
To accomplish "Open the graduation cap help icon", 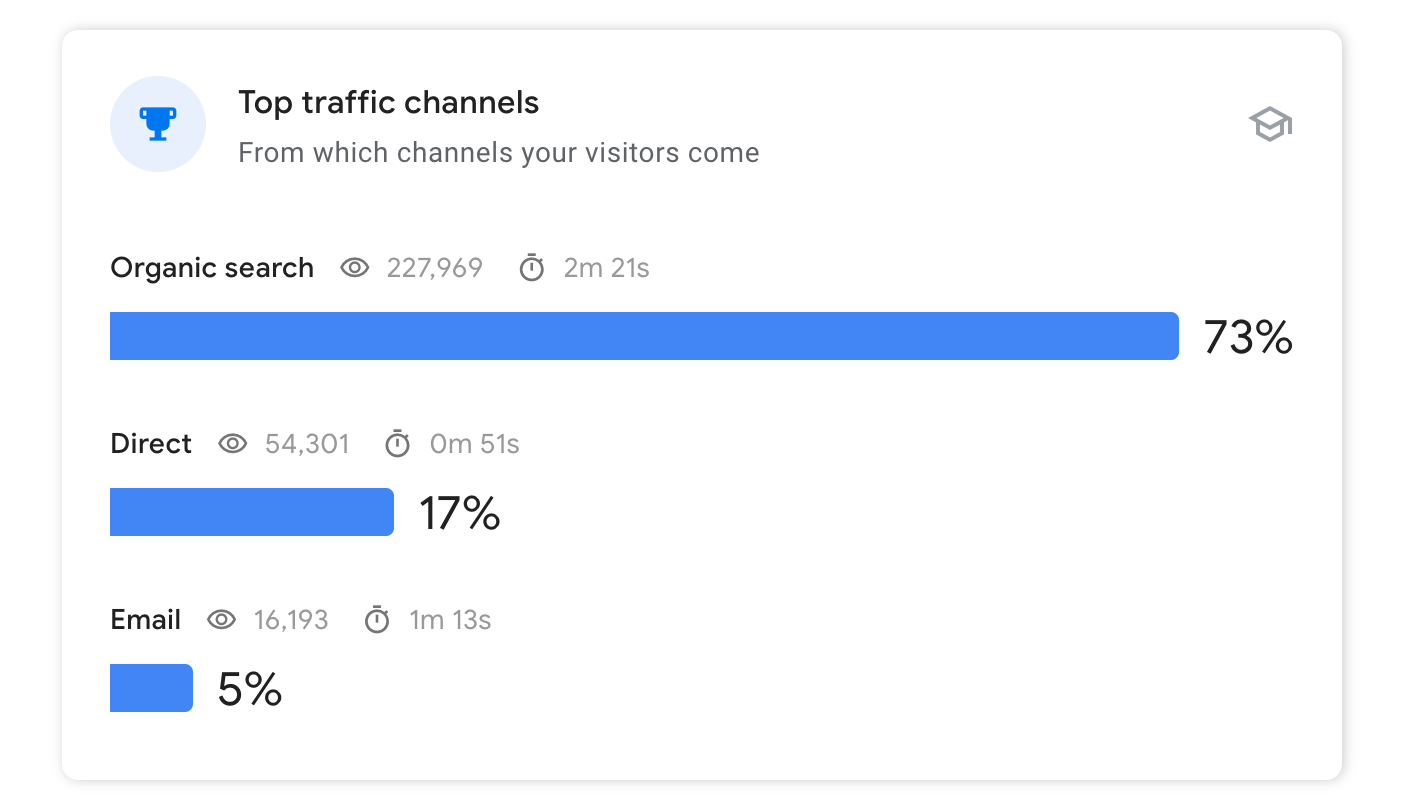I will 1270,125.
